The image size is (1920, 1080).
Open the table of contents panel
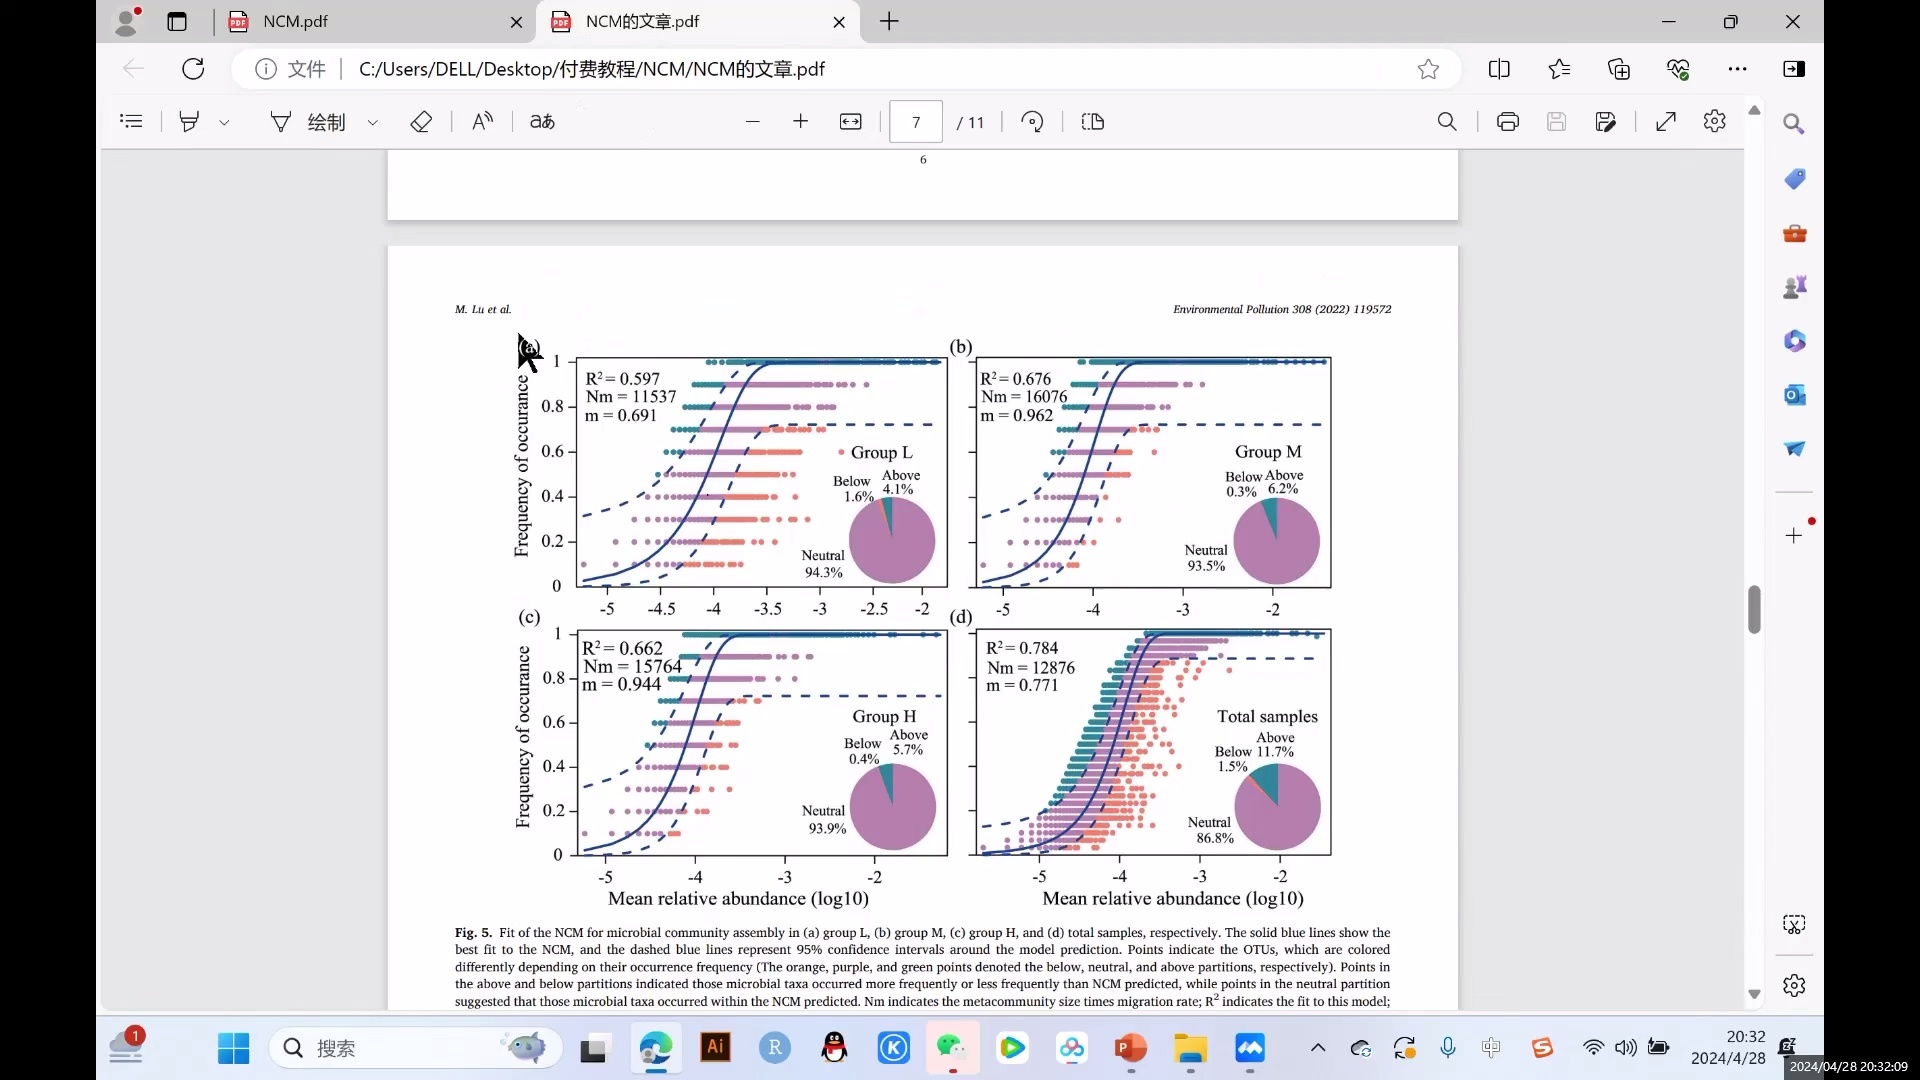point(131,122)
